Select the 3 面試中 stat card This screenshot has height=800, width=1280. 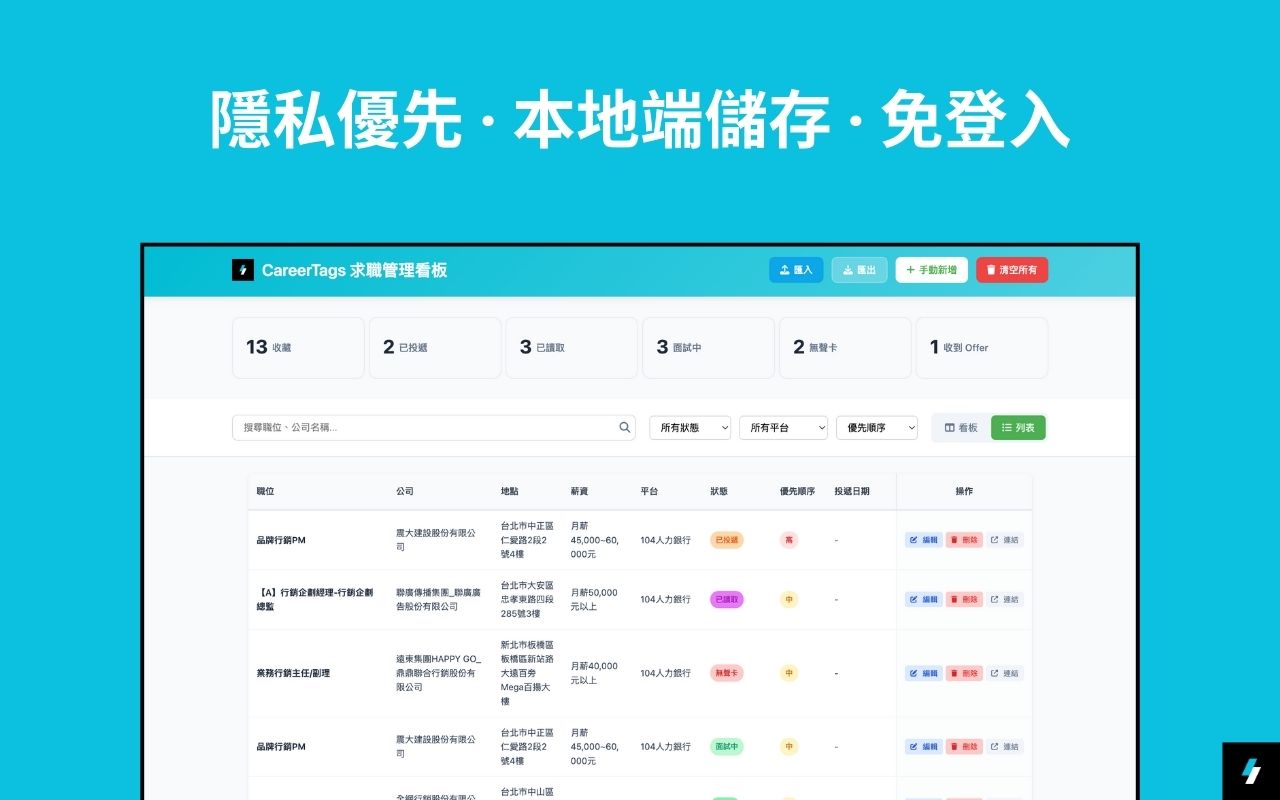[708, 348]
